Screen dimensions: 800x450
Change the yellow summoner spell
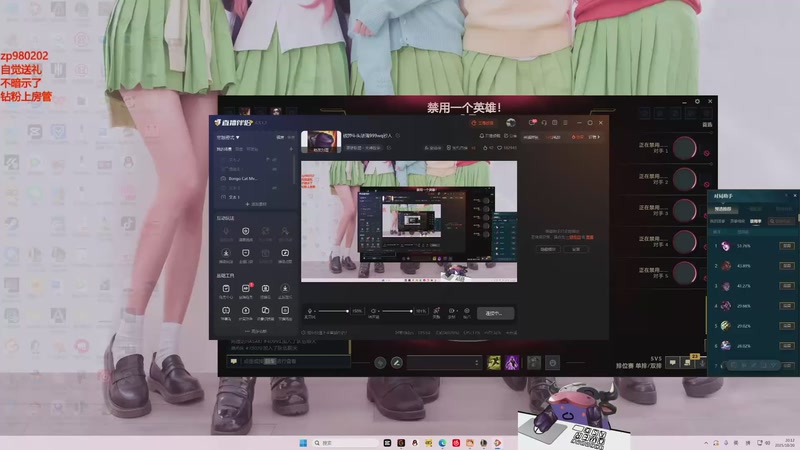coord(494,363)
